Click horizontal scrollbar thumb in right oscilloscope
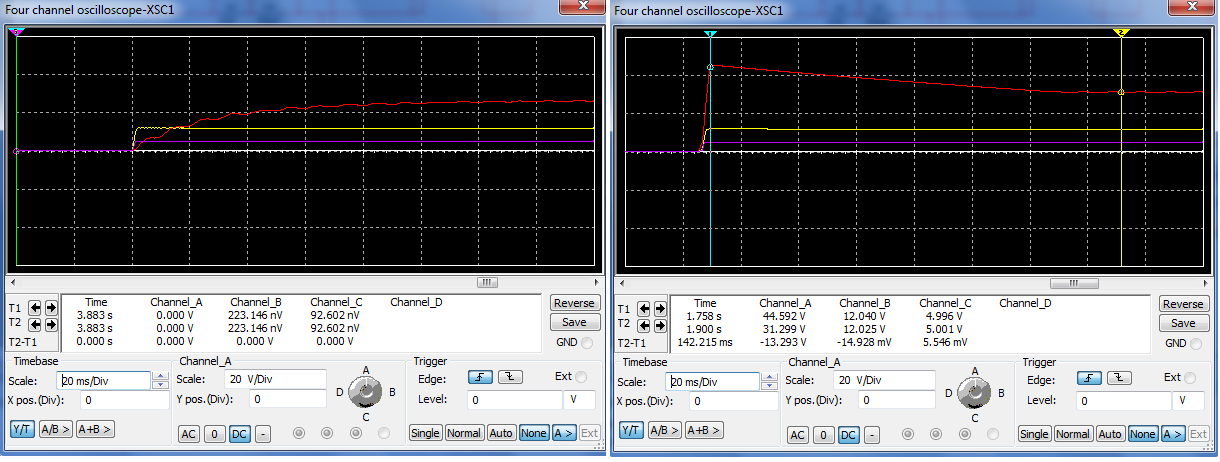The height and width of the screenshot is (462, 1220). click(x=1076, y=283)
